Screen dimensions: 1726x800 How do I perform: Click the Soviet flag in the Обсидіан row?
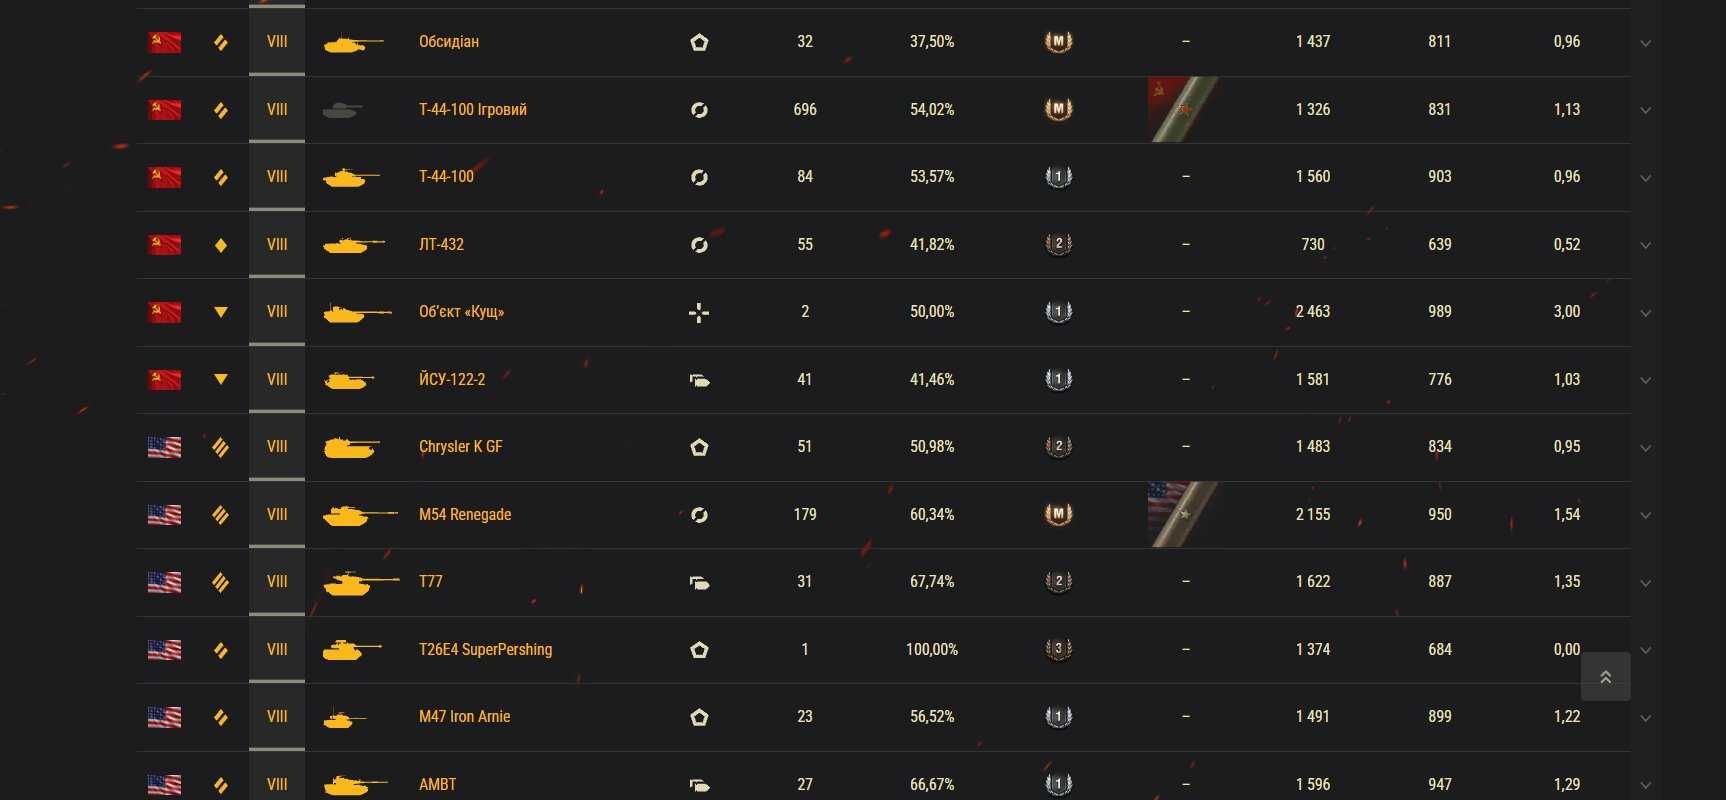[x=164, y=42]
